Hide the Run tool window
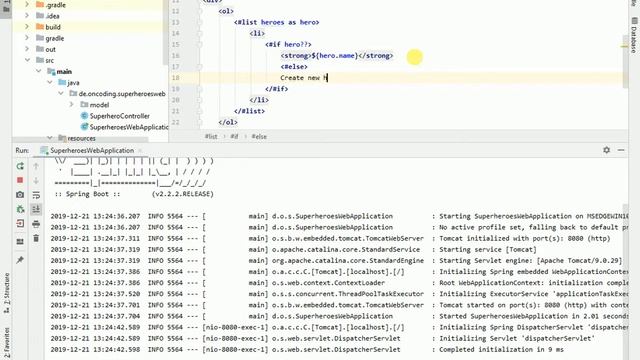 [x=621, y=150]
